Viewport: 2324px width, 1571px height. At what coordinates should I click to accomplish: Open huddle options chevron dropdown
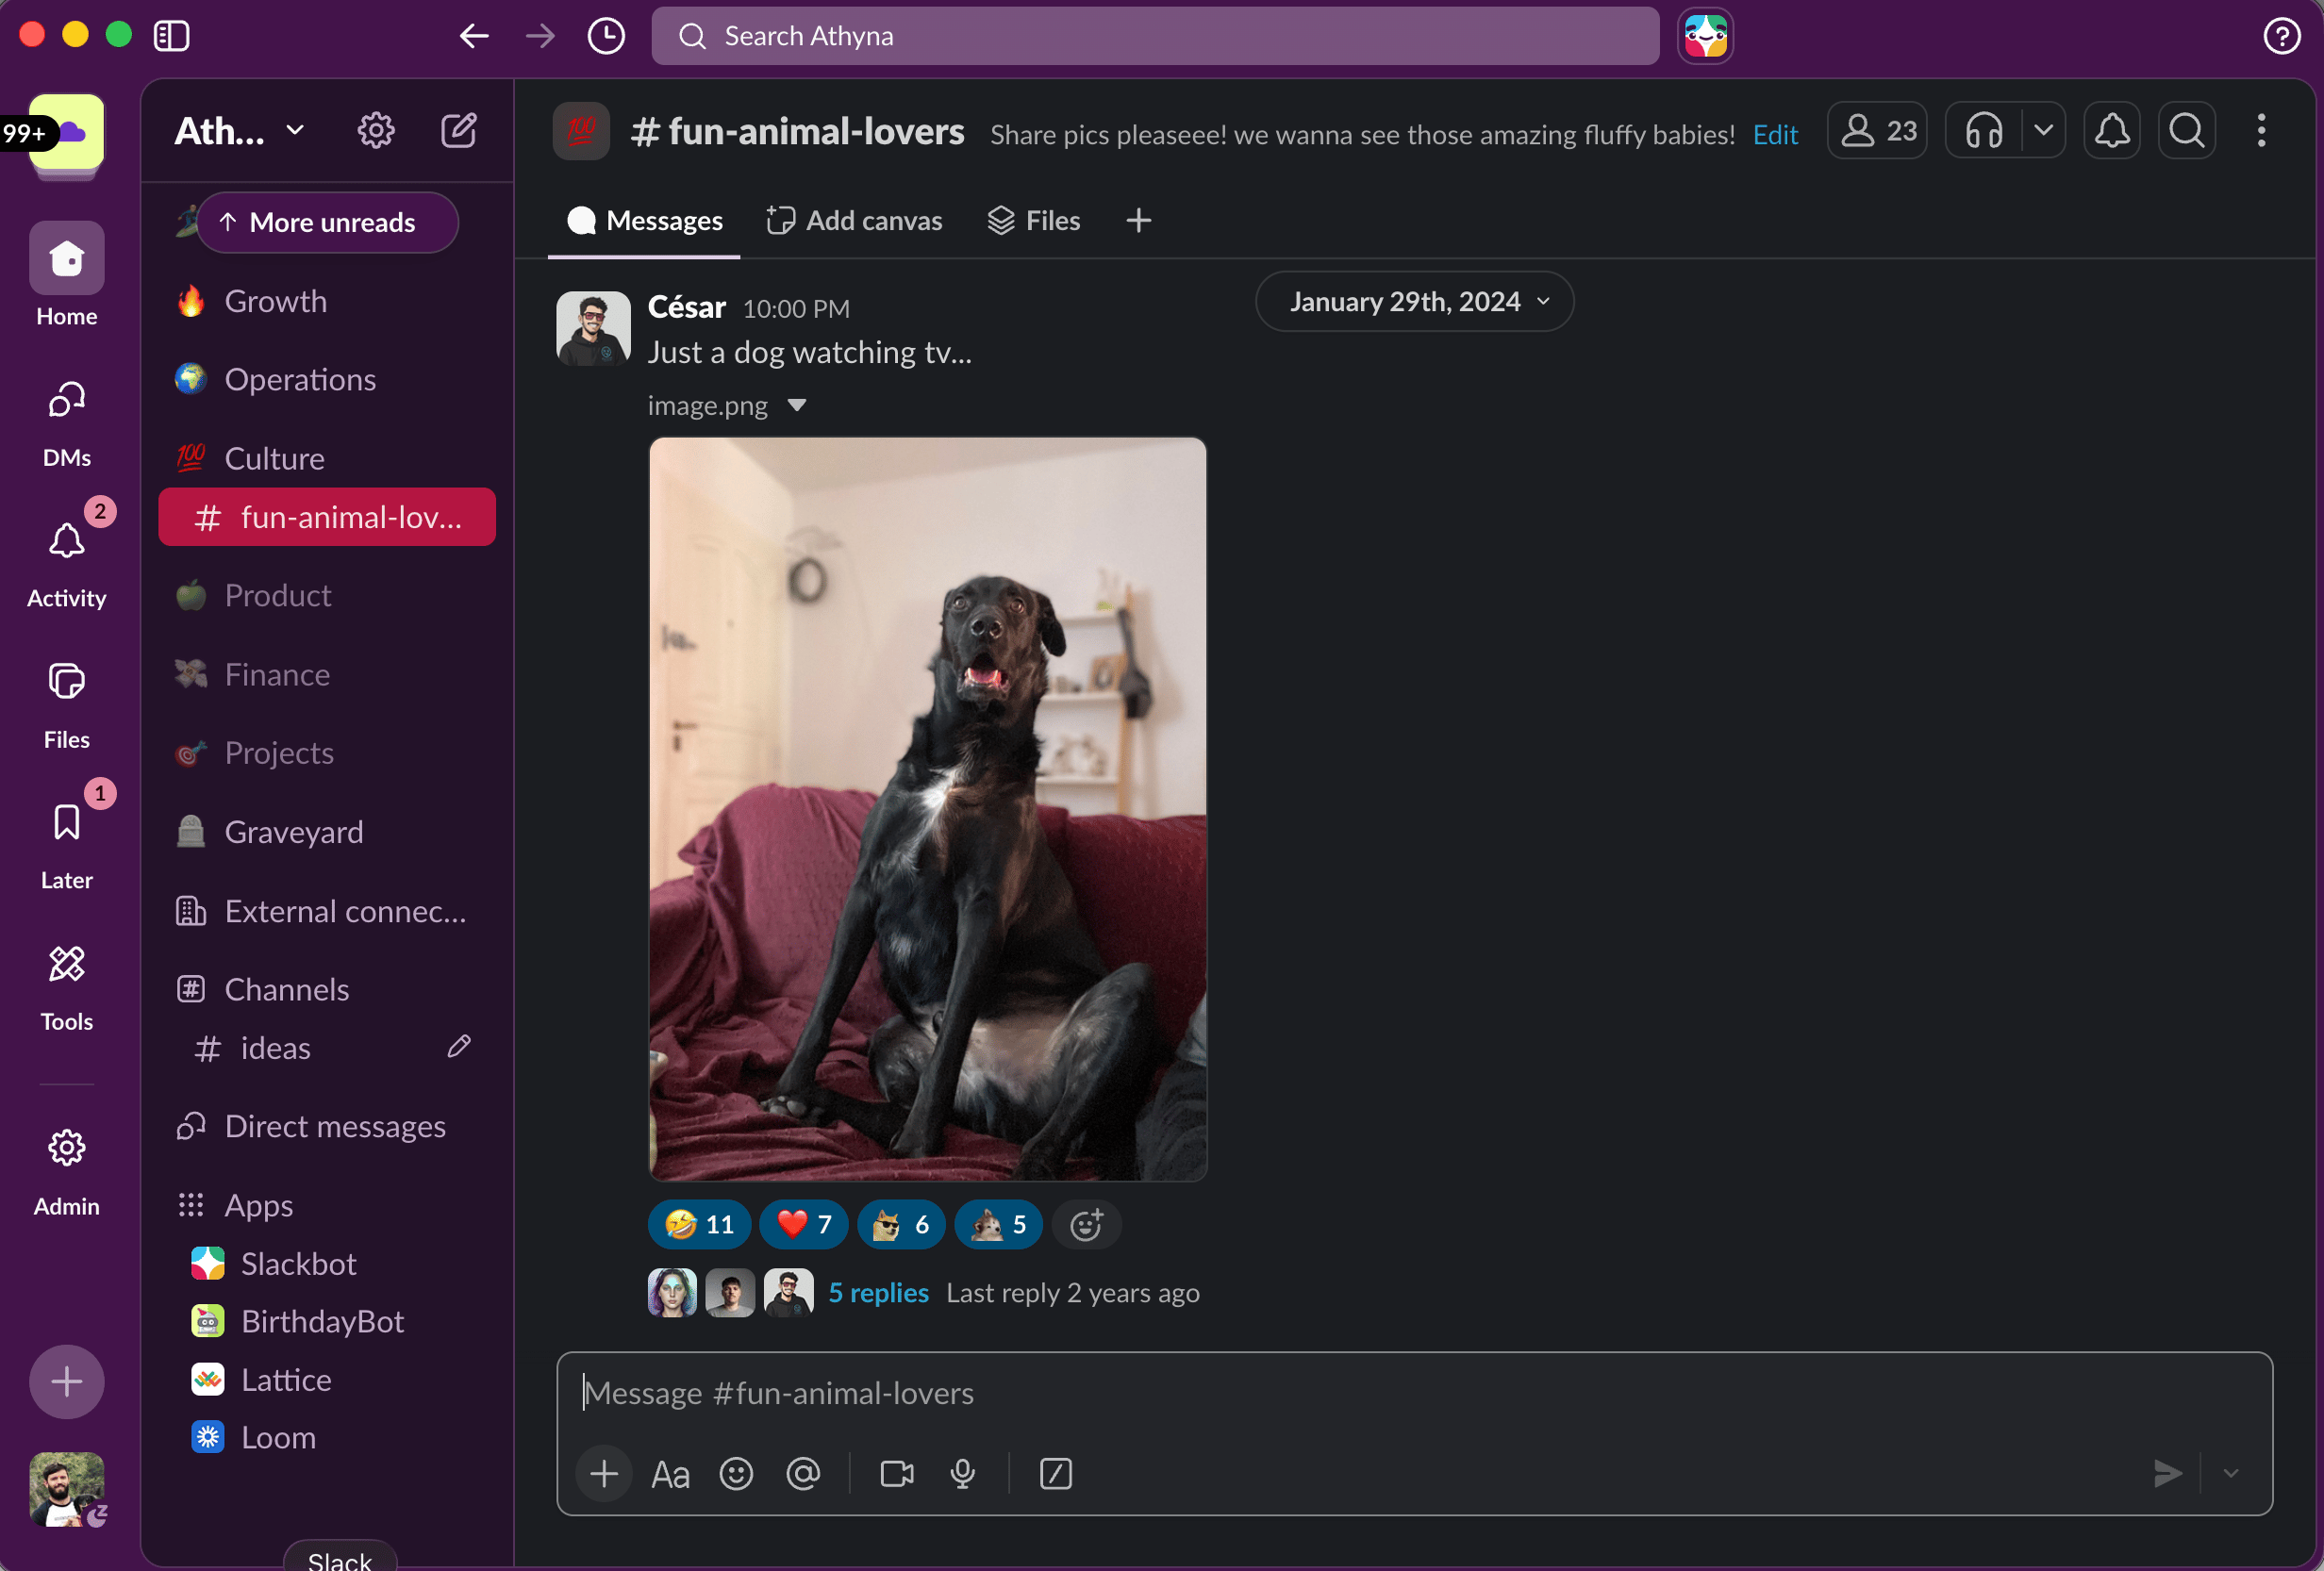tap(2043, 130)
